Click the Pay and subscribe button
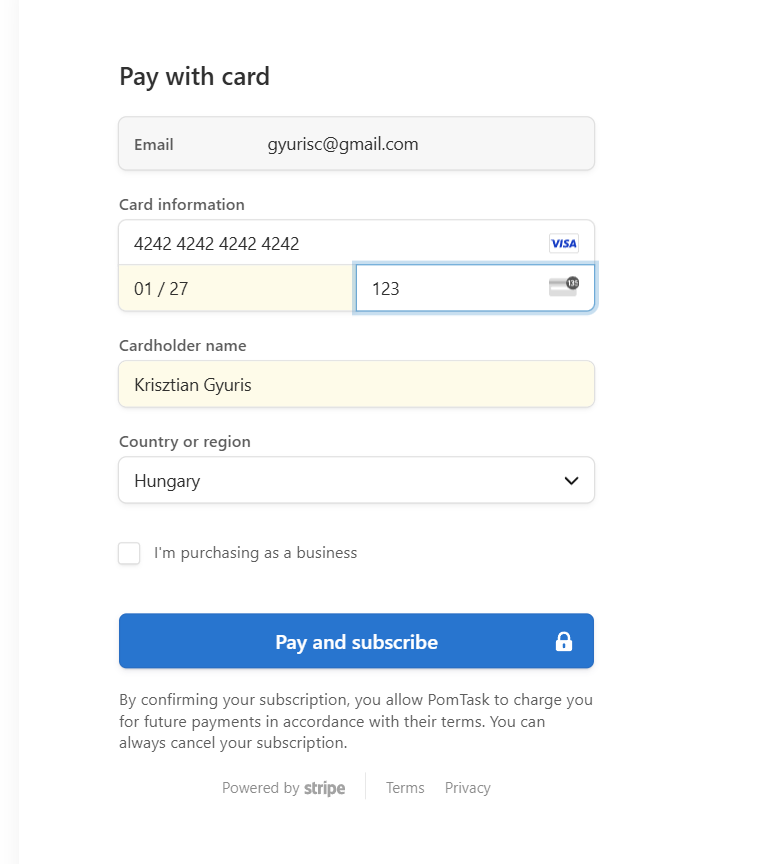 [356, 641]
